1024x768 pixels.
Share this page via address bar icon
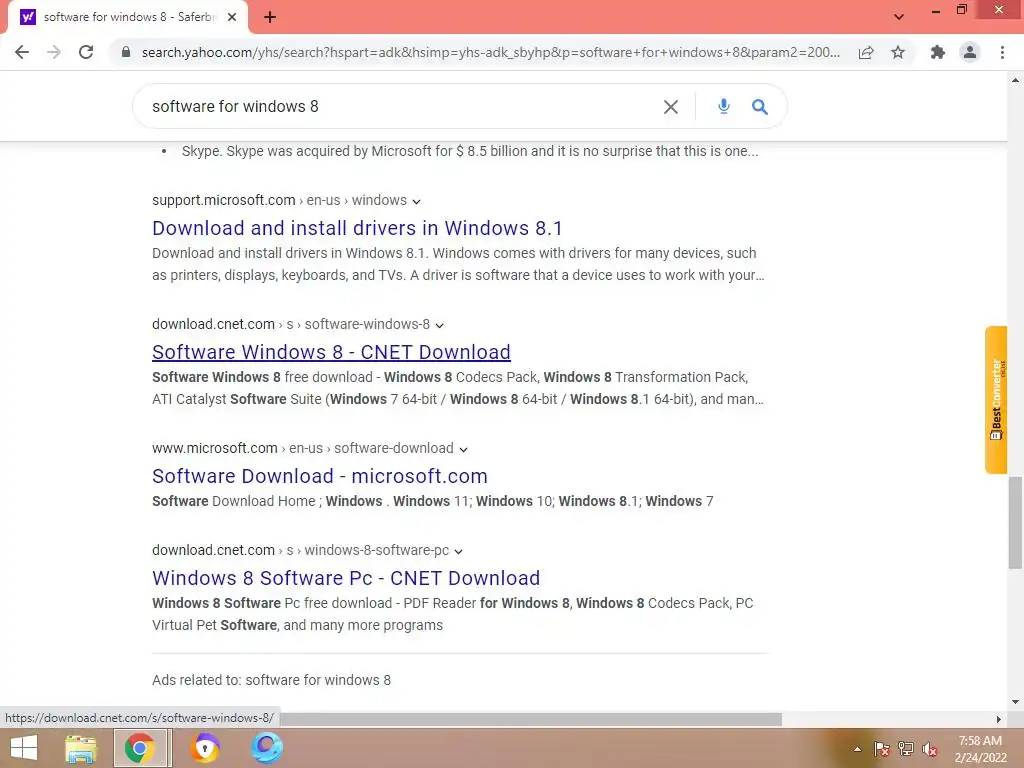866,52
